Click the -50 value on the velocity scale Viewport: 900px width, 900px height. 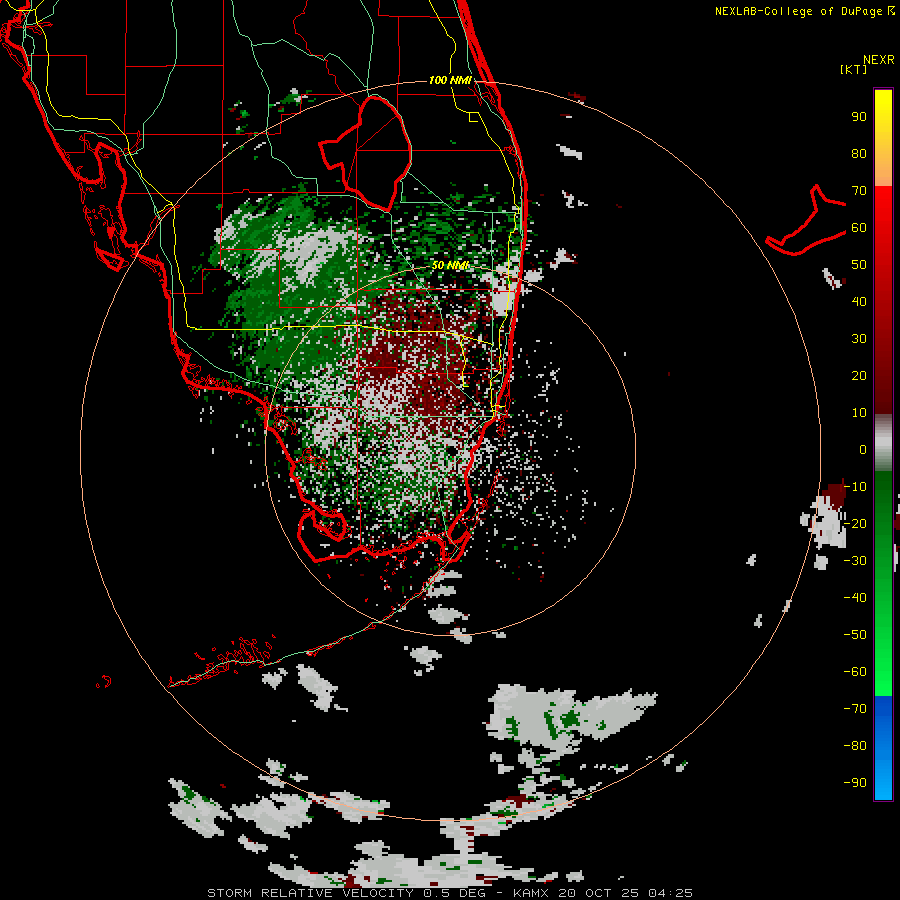pos(855,635)
